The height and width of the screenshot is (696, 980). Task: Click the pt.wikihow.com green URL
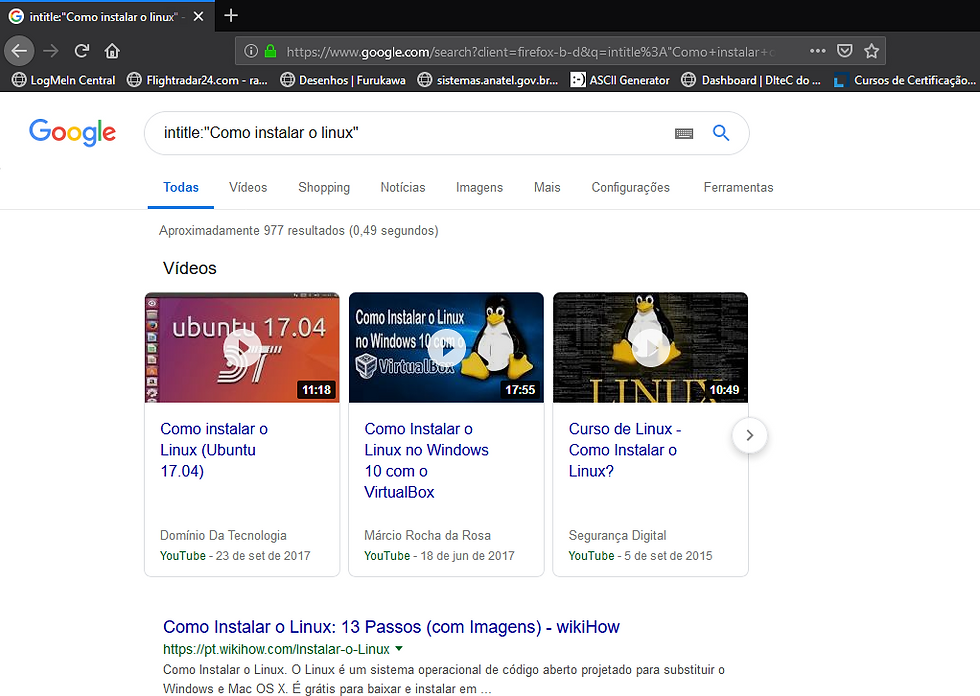pyautogui.click(x=276, y=649)
